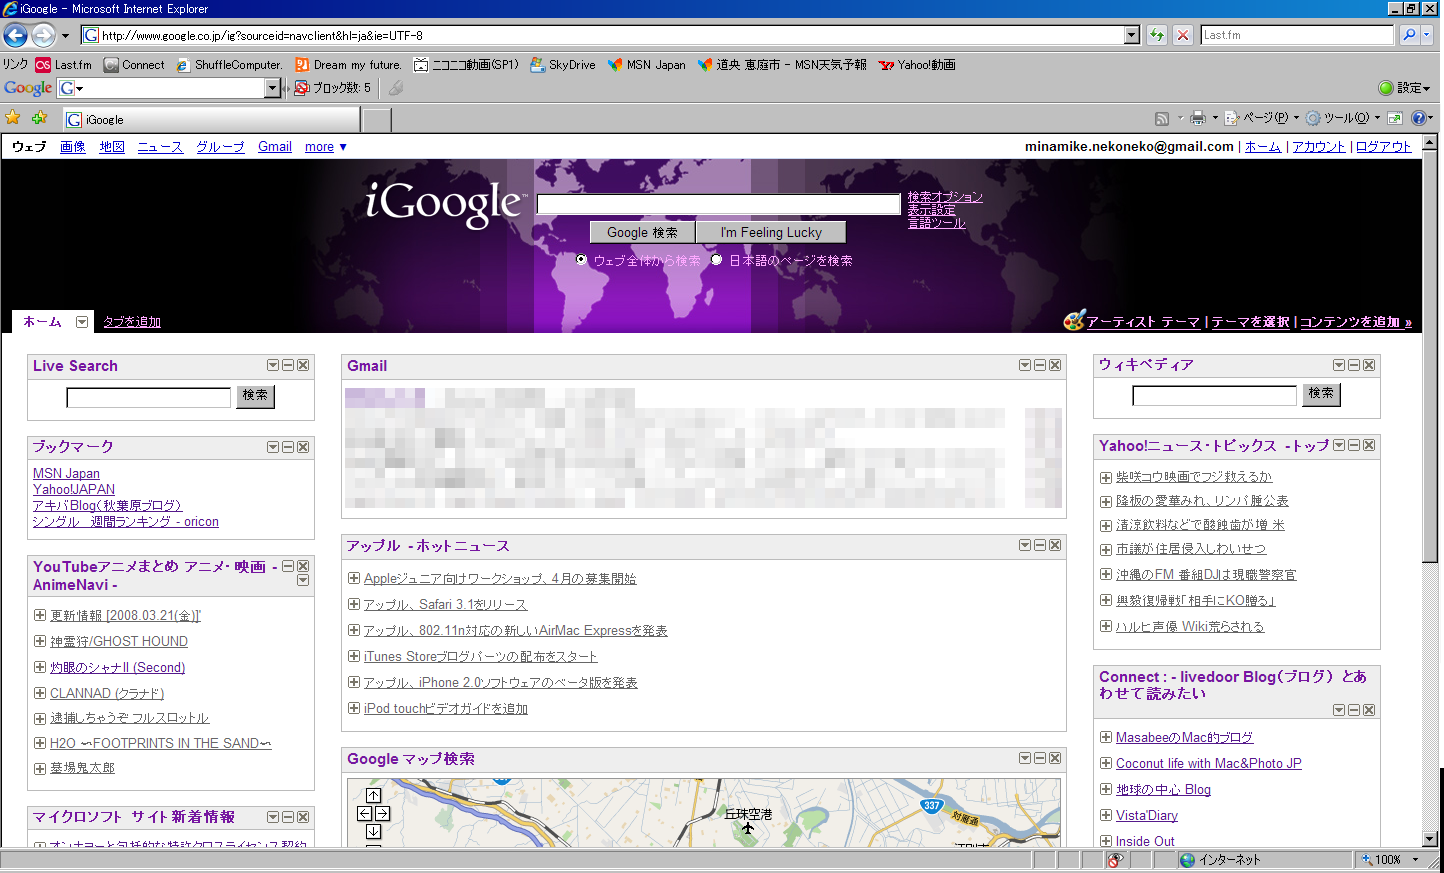1444x873 pixels.
Task: Pan the Google map down with arrow
Action: 373,831
